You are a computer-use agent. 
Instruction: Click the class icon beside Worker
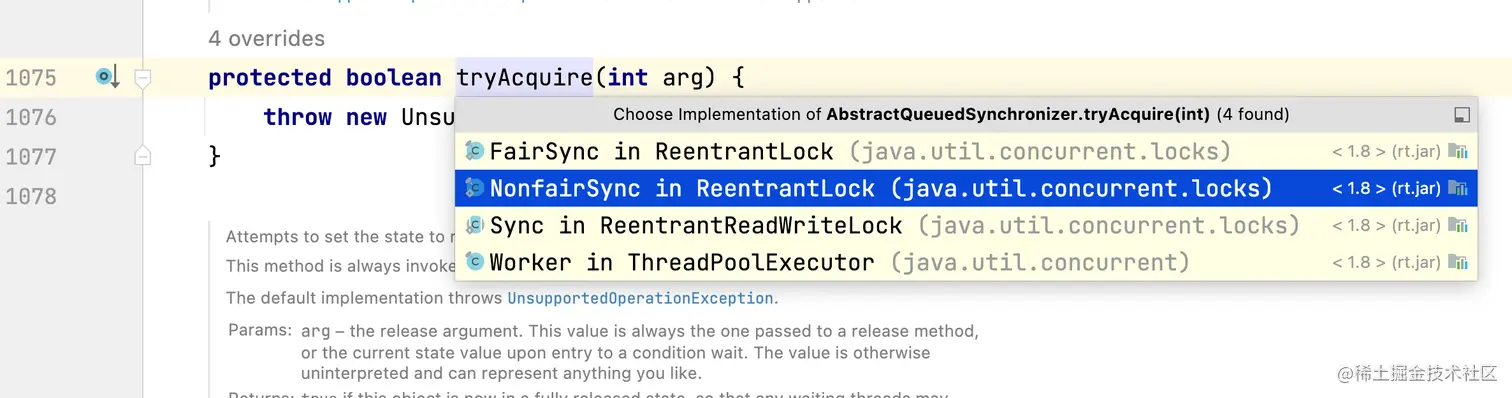475,263
